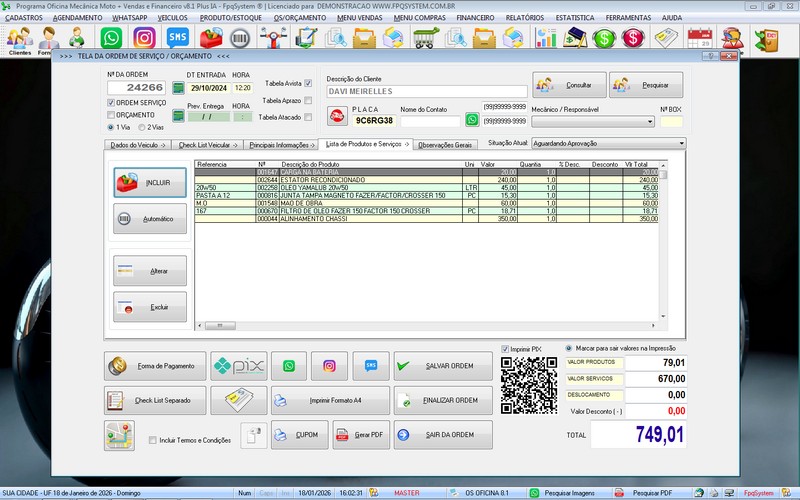Viewport: 800px width, 500px height.
Task: Switch to the Observações Gerais tab
Action: pos(444,145)
